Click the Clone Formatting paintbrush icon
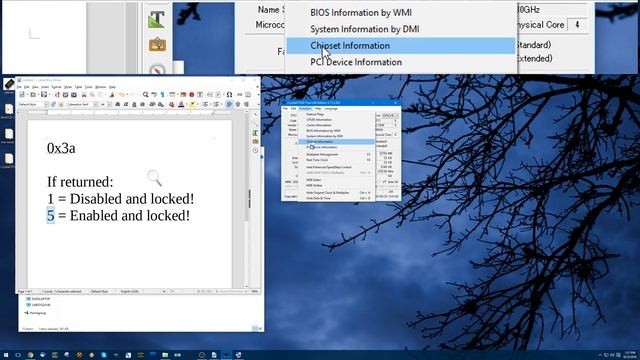 tap(111, 94)
